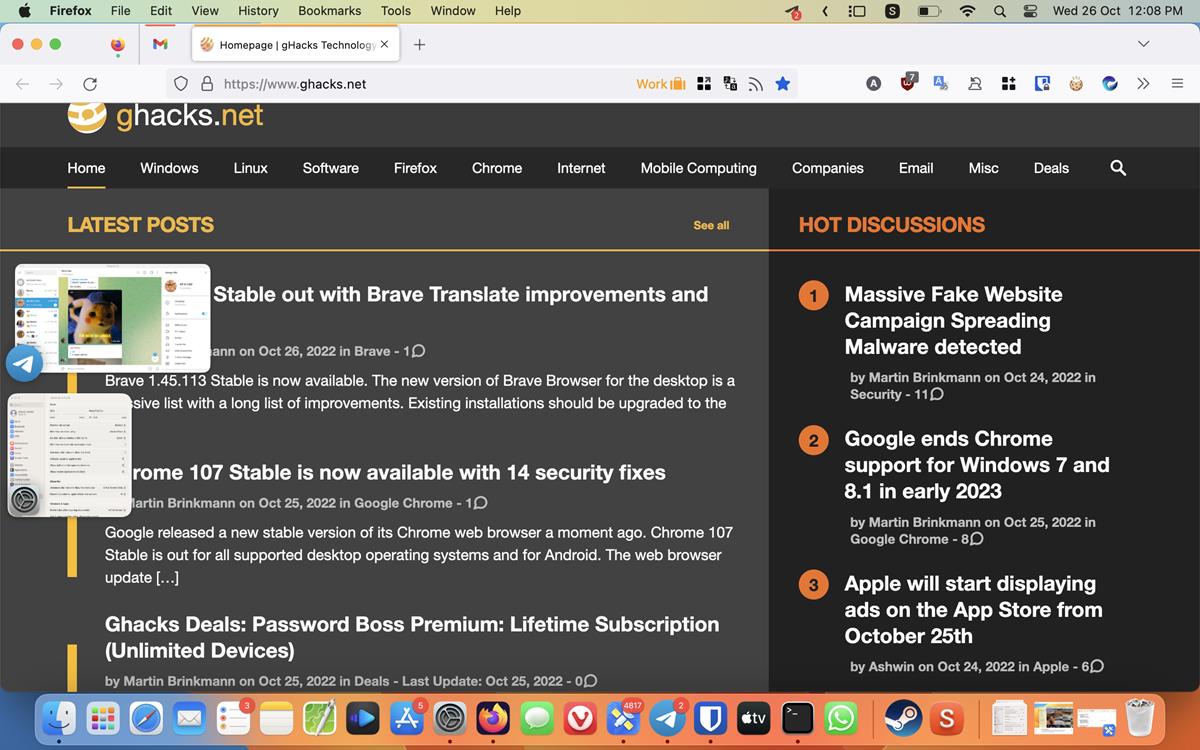Open the File menu in menu bar
The image size is (1200, 750).
120,11
